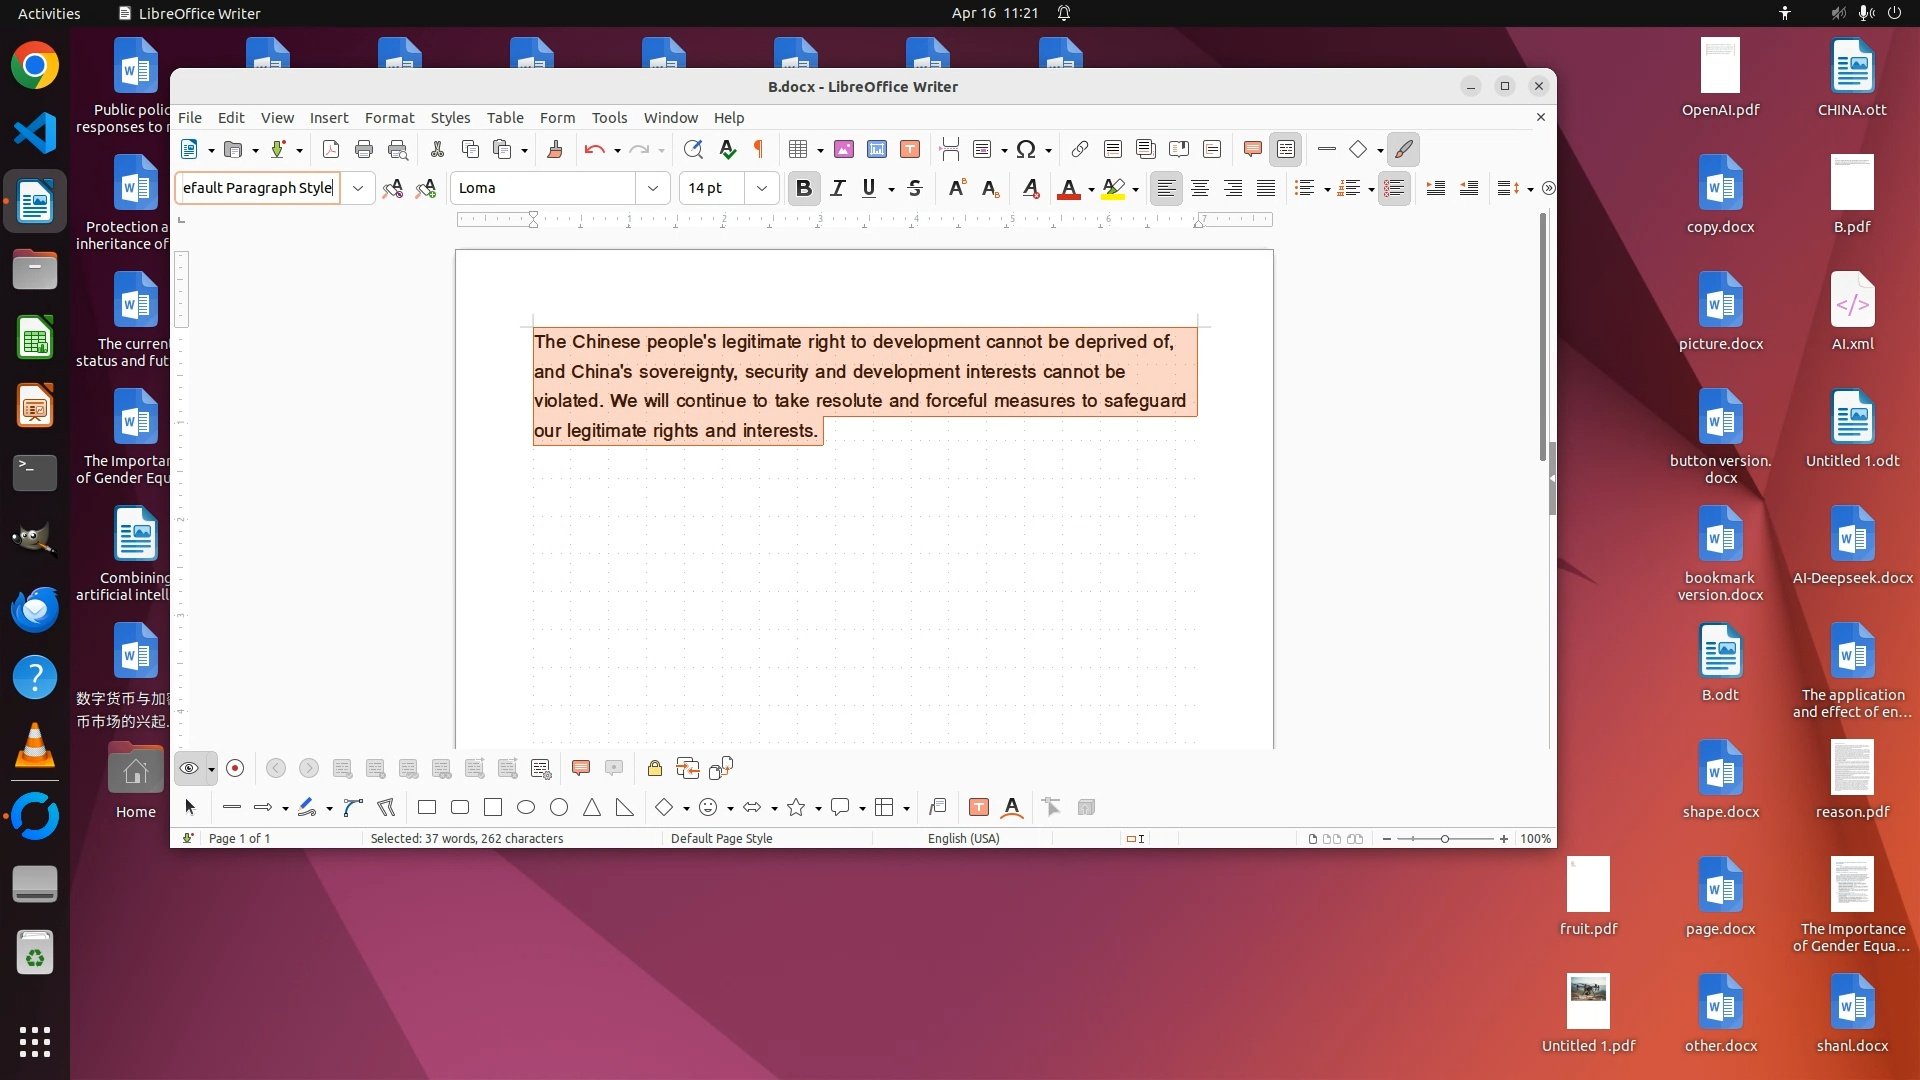Click the Export as PDF icon
Viewport: 1920px width, 1080px height.
point(331,150)
